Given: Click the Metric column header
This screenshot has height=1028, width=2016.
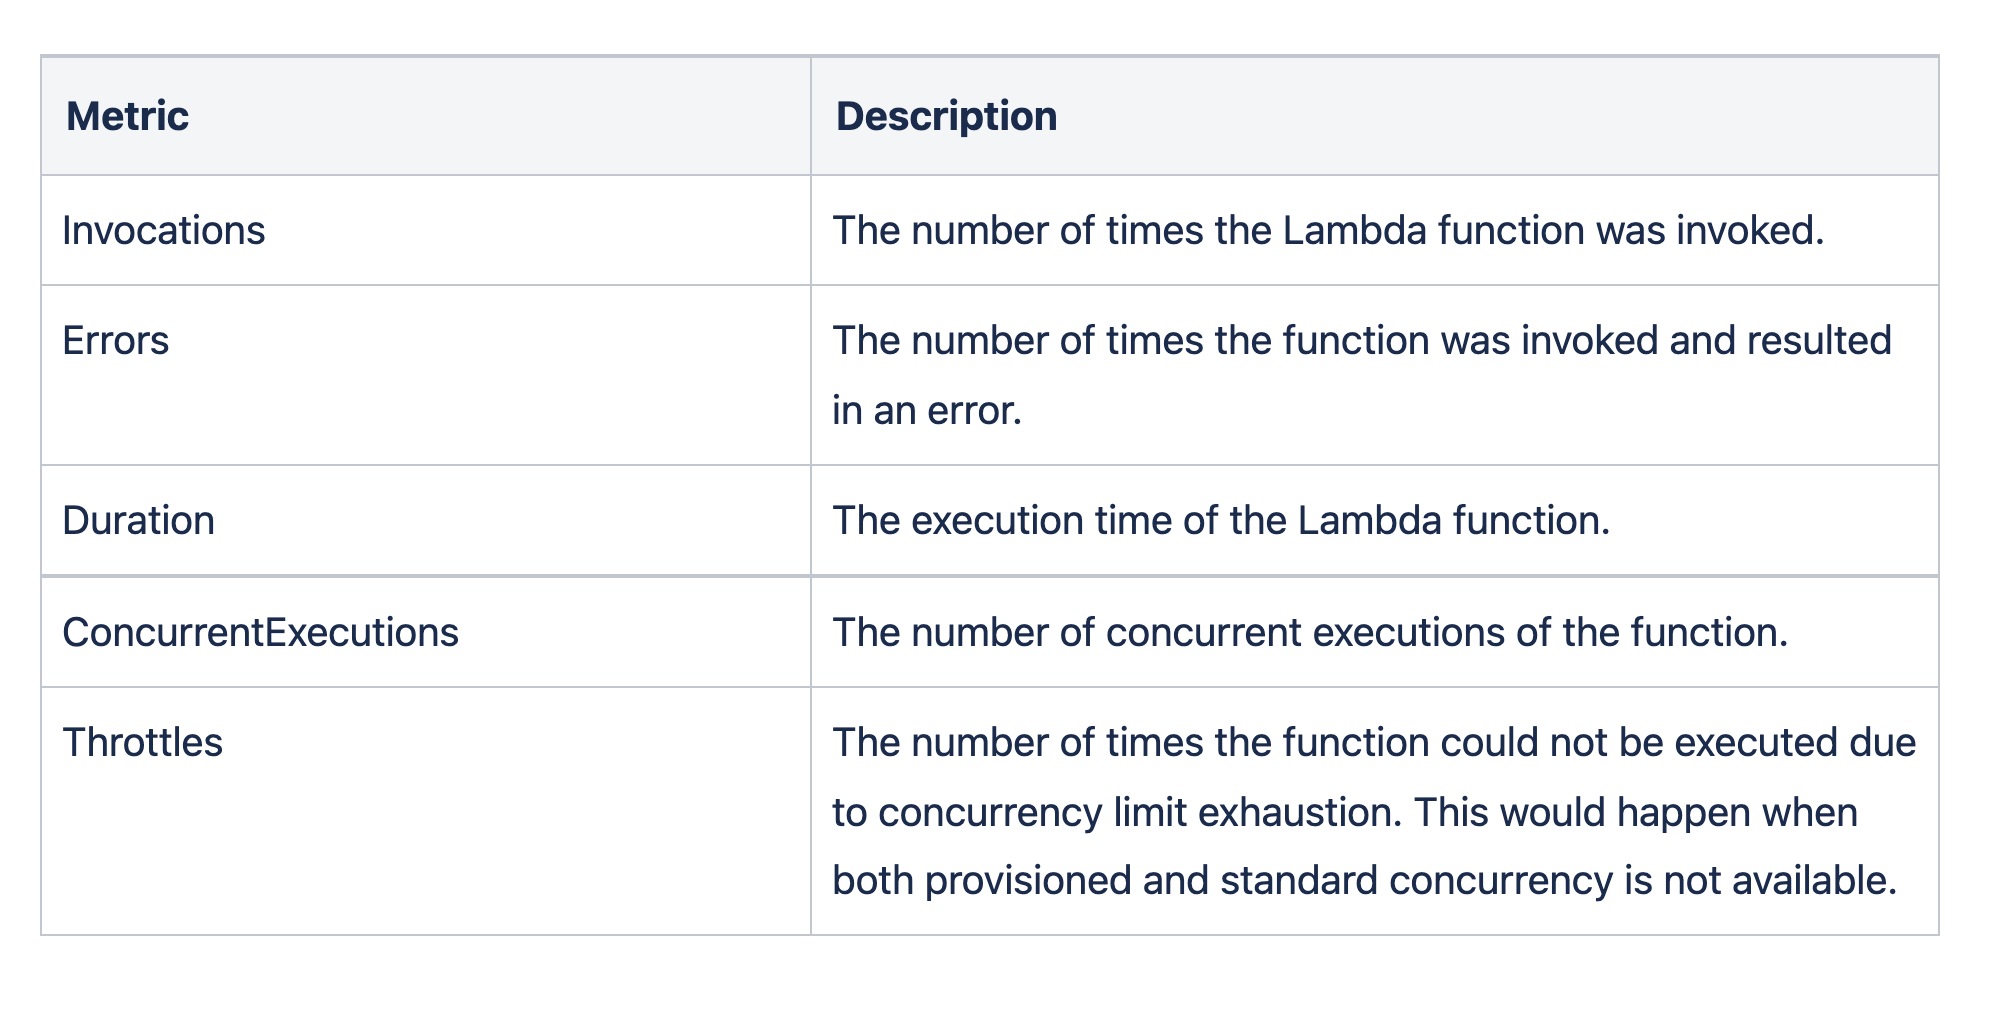Looking at the screenshot, I should pyautogui.click(x=127, y=117).
